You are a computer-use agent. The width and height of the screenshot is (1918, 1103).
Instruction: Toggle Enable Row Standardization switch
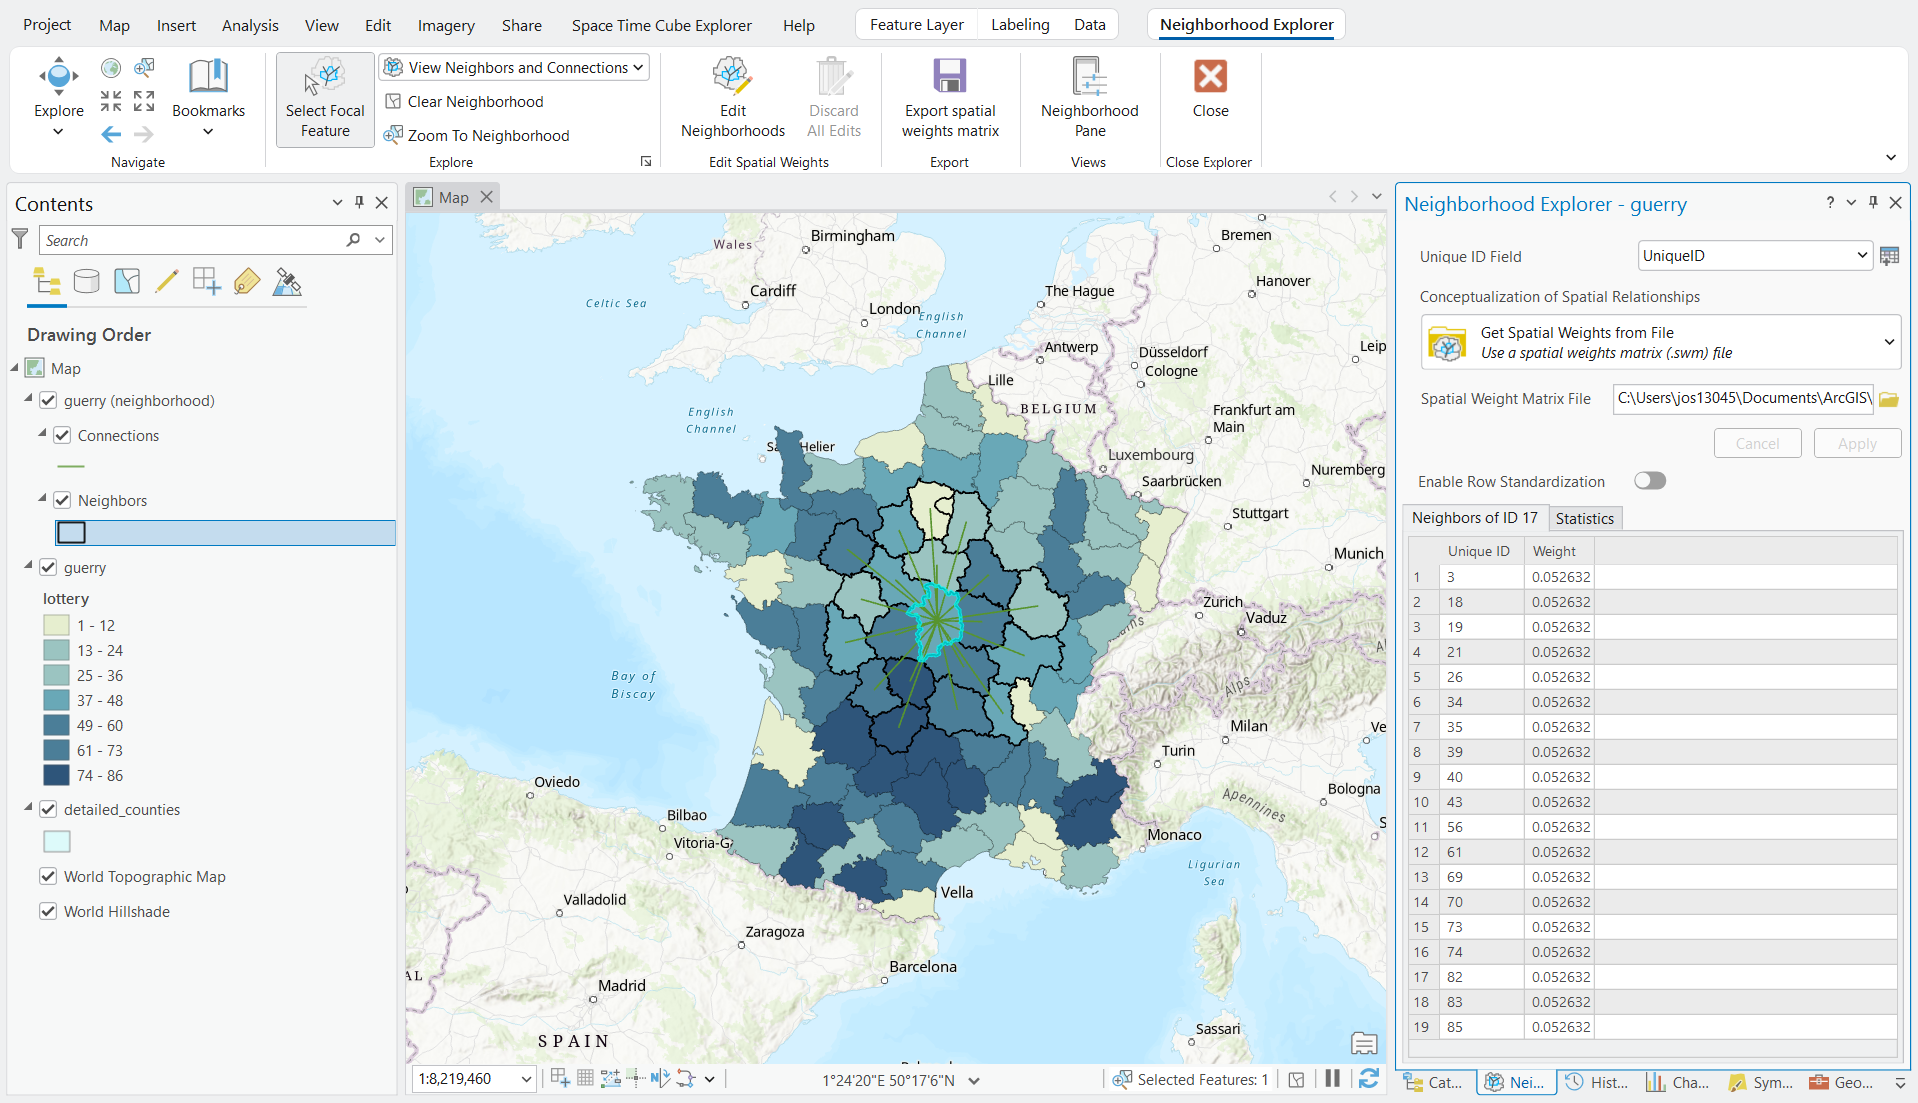tap(1649, 481)
